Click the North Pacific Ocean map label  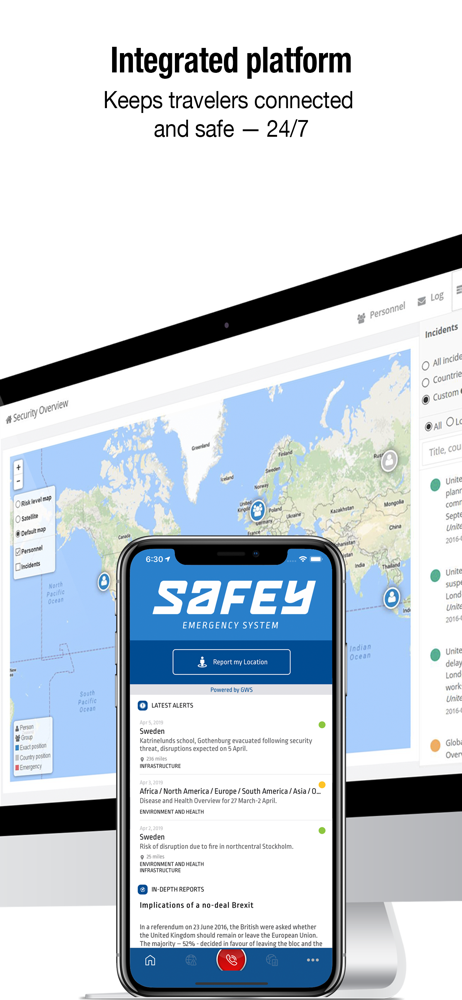56,593
